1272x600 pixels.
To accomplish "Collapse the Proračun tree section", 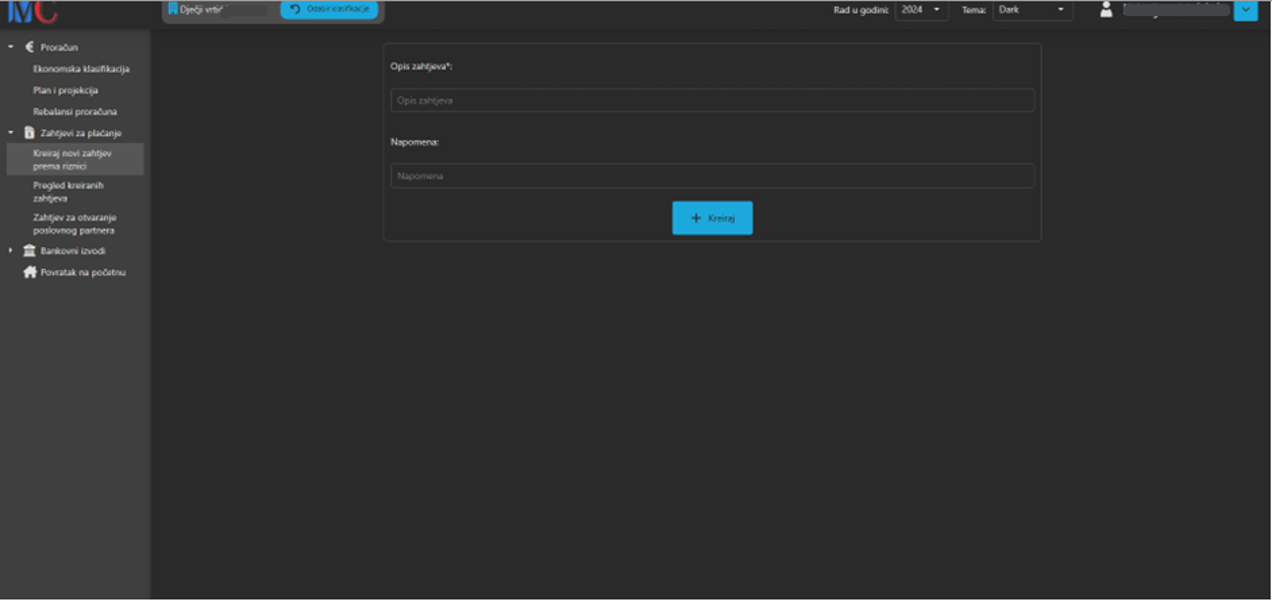I will (11, 47).
